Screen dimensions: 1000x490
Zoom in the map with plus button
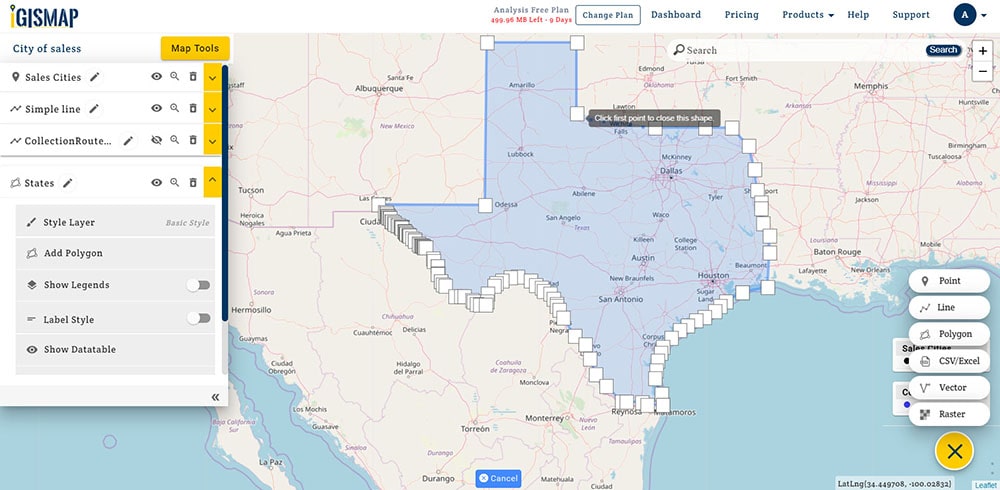pyautogui.click(x=982, y=52)
